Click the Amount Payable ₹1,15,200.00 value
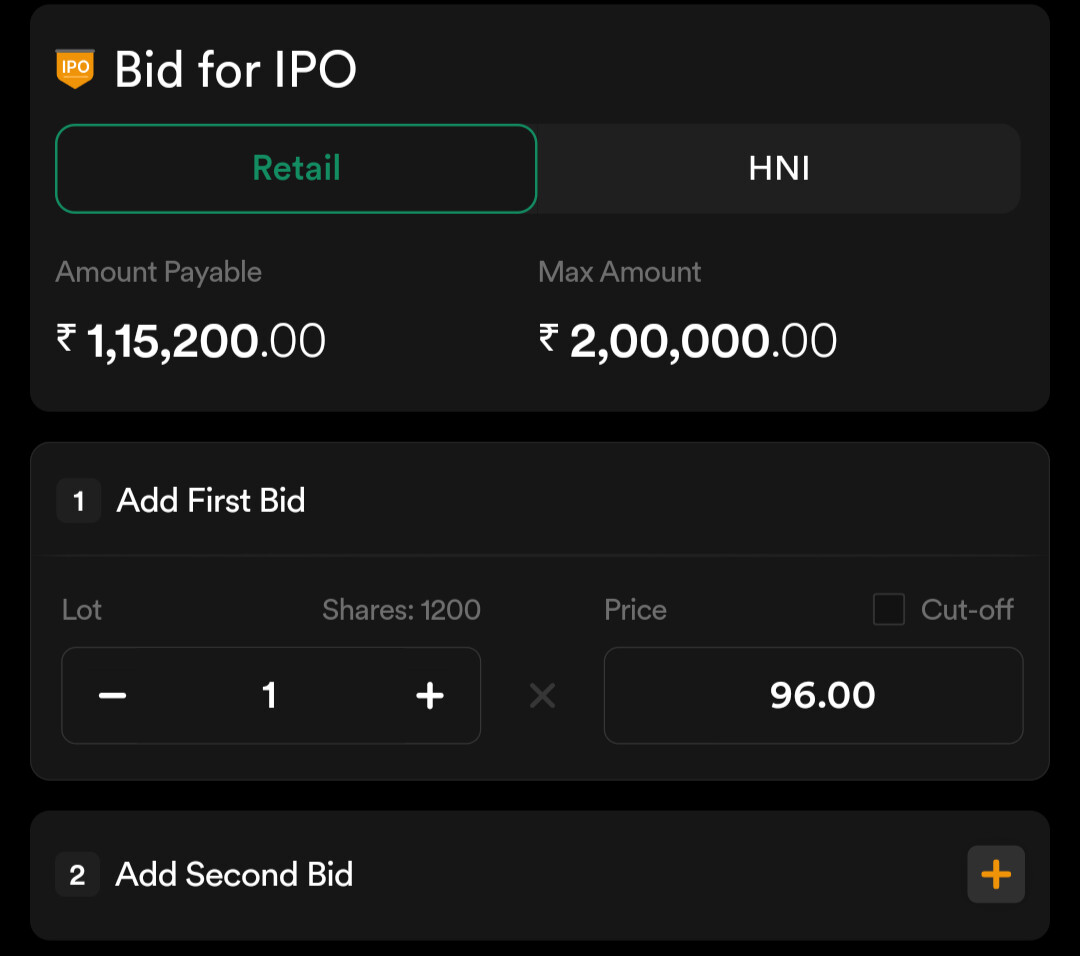Screen dimensions: 1080x956 pos(191,341)
